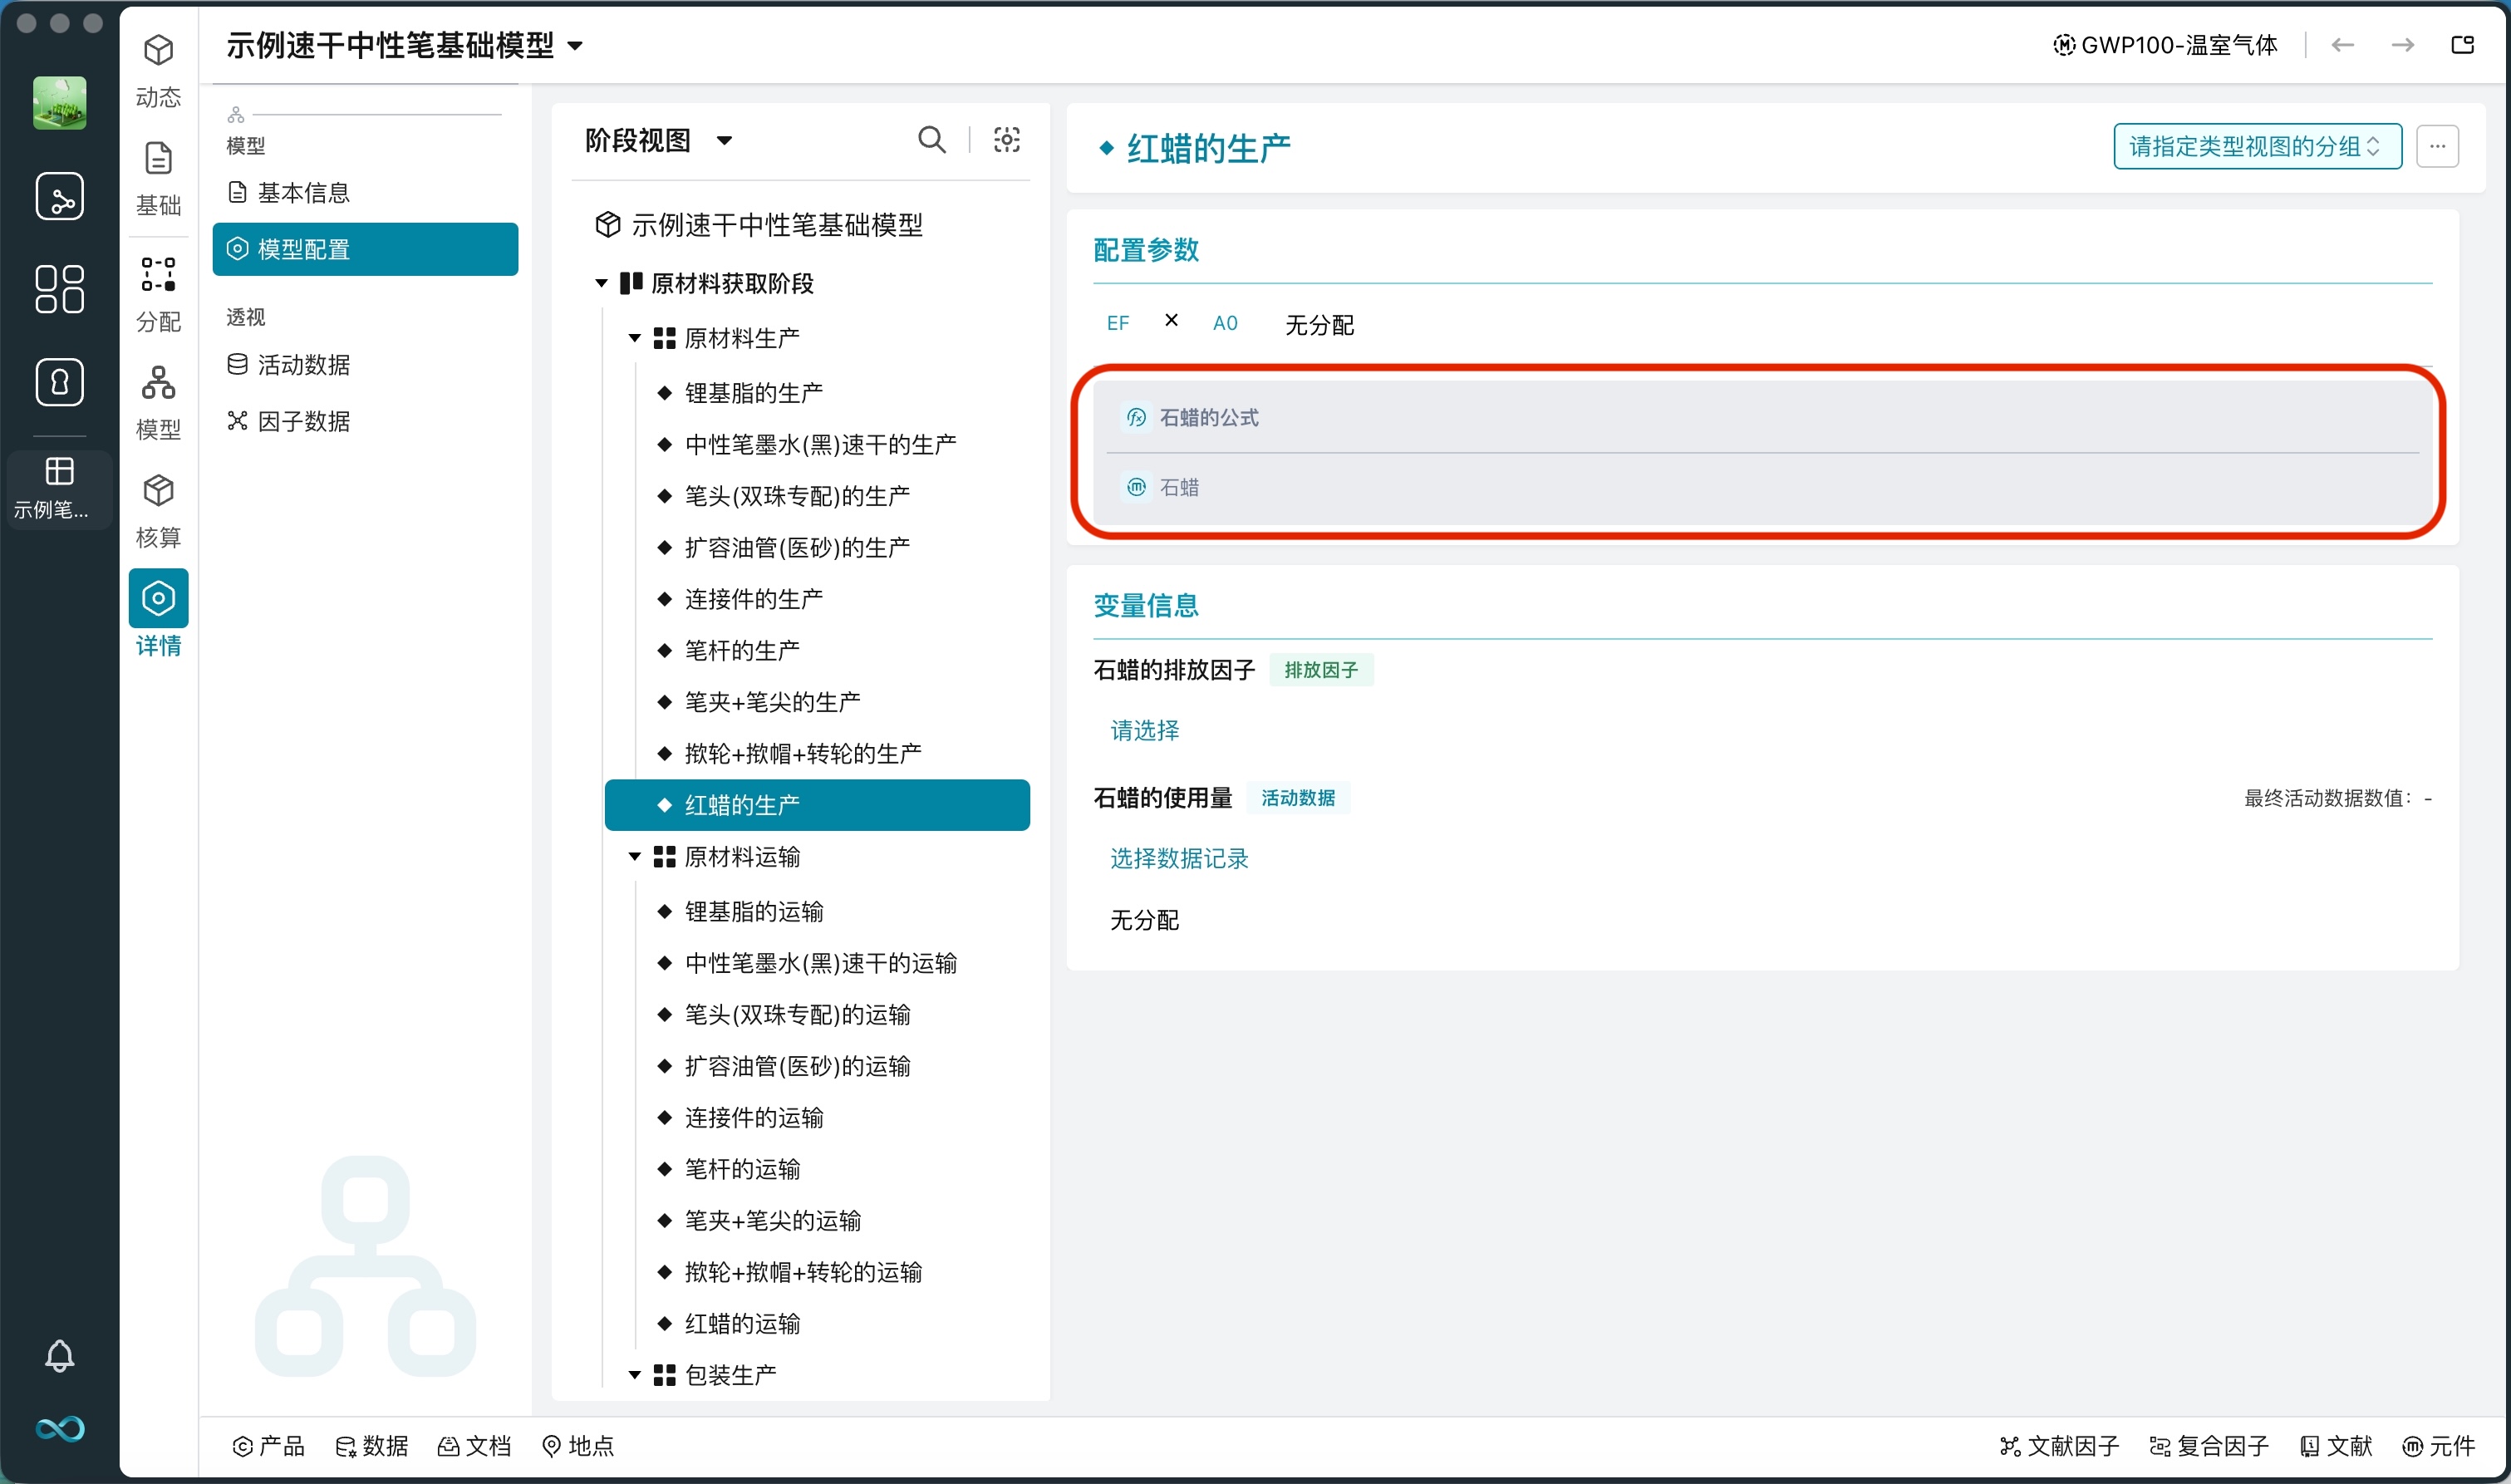Click the 选择数据记录 link
This screenshot has height=1484, width=2511.
point(1178,859)
